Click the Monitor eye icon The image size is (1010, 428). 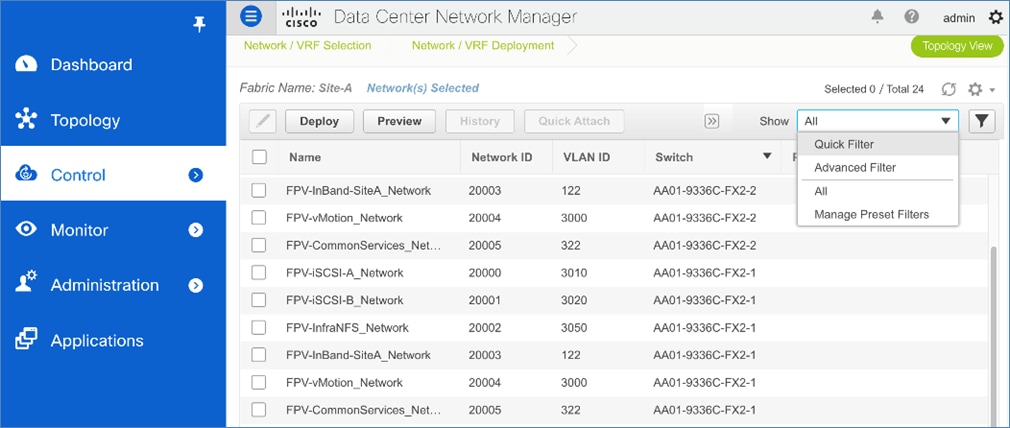[x=26, y=229]
